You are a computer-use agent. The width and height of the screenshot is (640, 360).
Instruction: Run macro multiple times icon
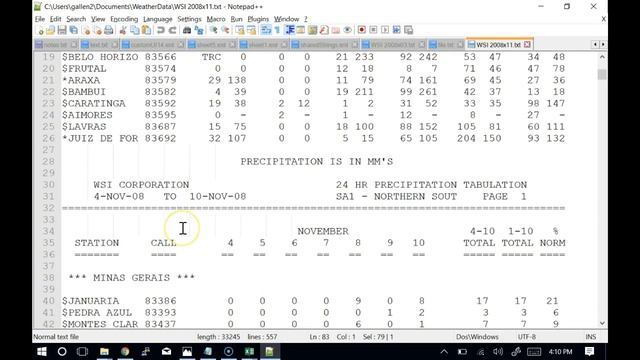pos(396,30)
